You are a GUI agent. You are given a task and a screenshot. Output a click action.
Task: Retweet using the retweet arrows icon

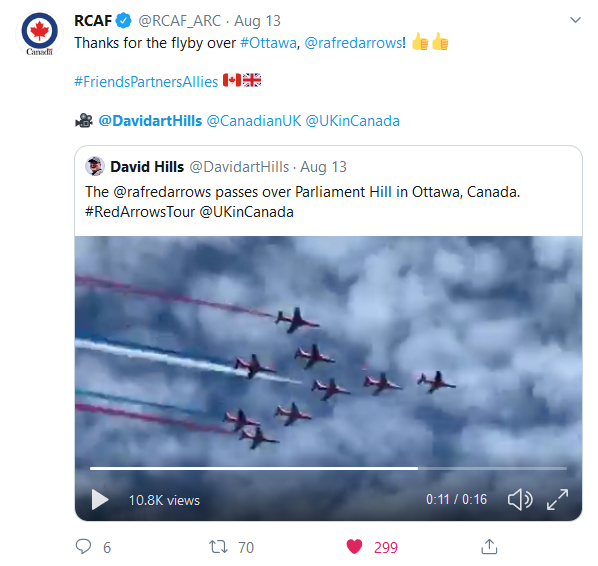(x=218, y=547)
